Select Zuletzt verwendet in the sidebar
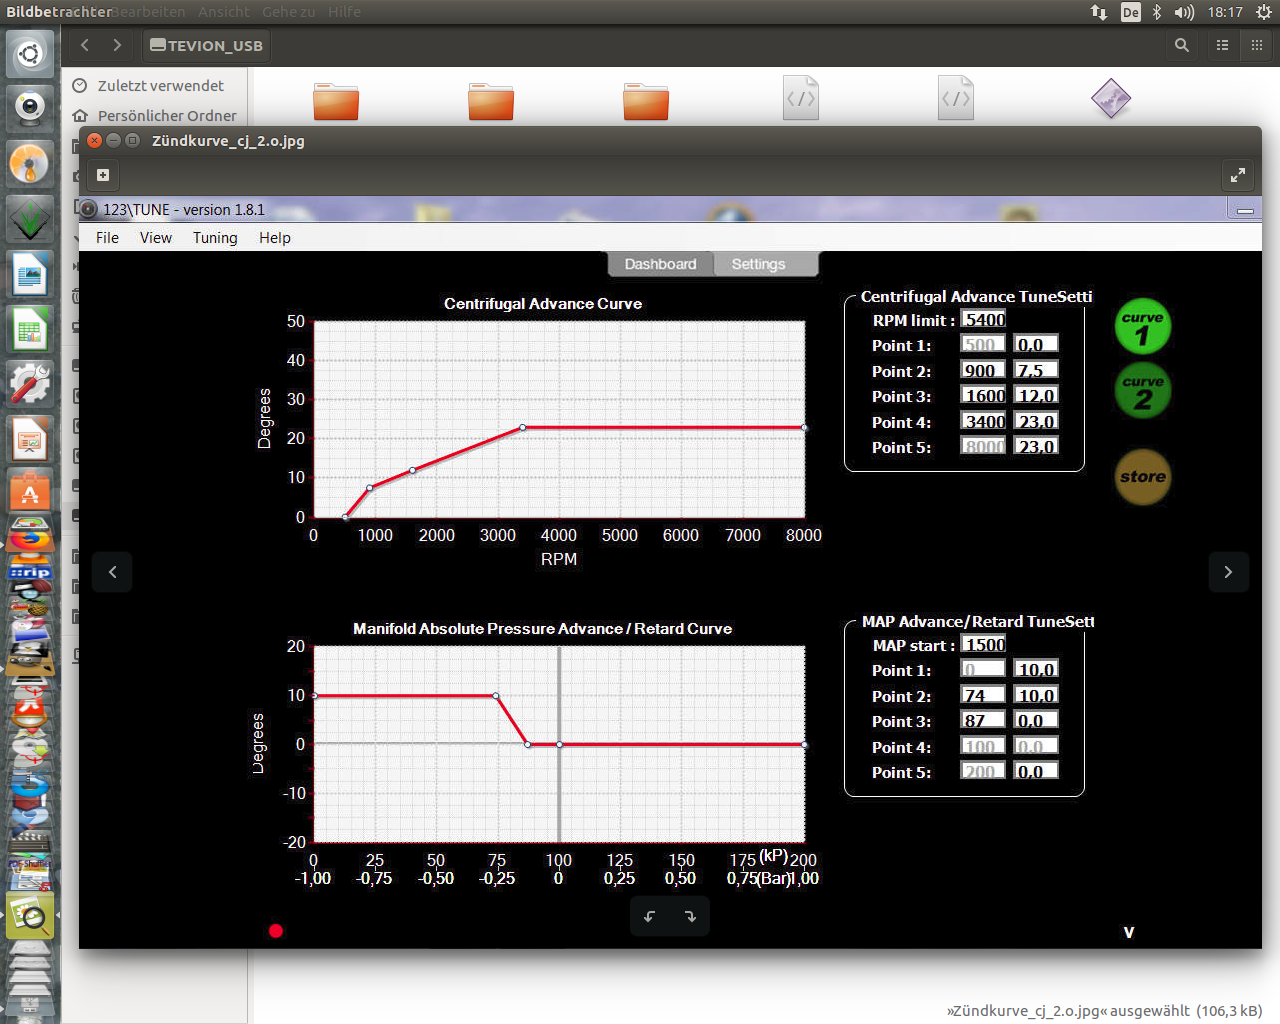 pyautogui.click(x=160, y=86)
